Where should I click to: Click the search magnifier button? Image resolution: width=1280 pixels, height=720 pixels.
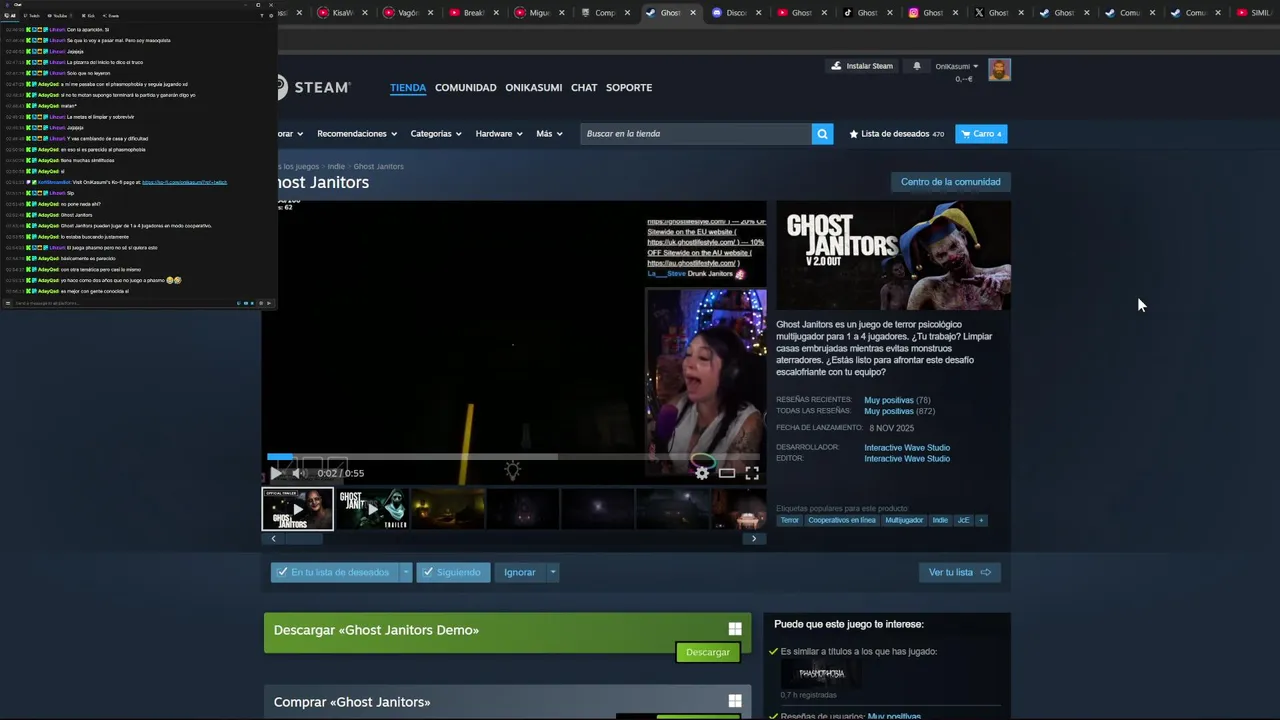click(822, 134)
